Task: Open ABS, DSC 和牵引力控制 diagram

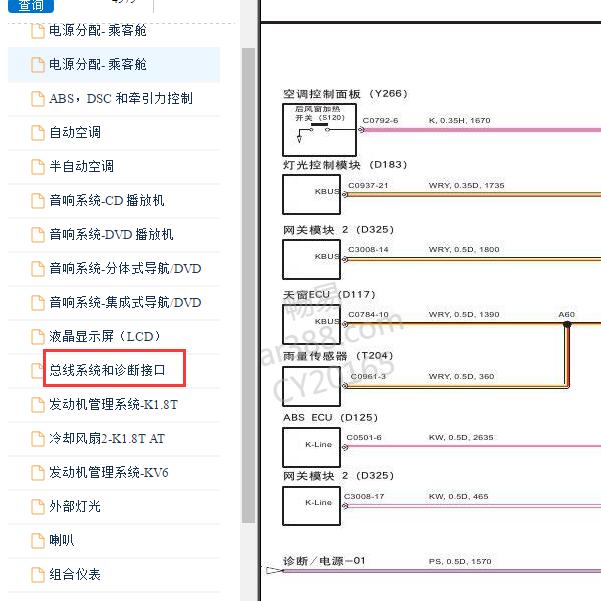Action: 121,99
